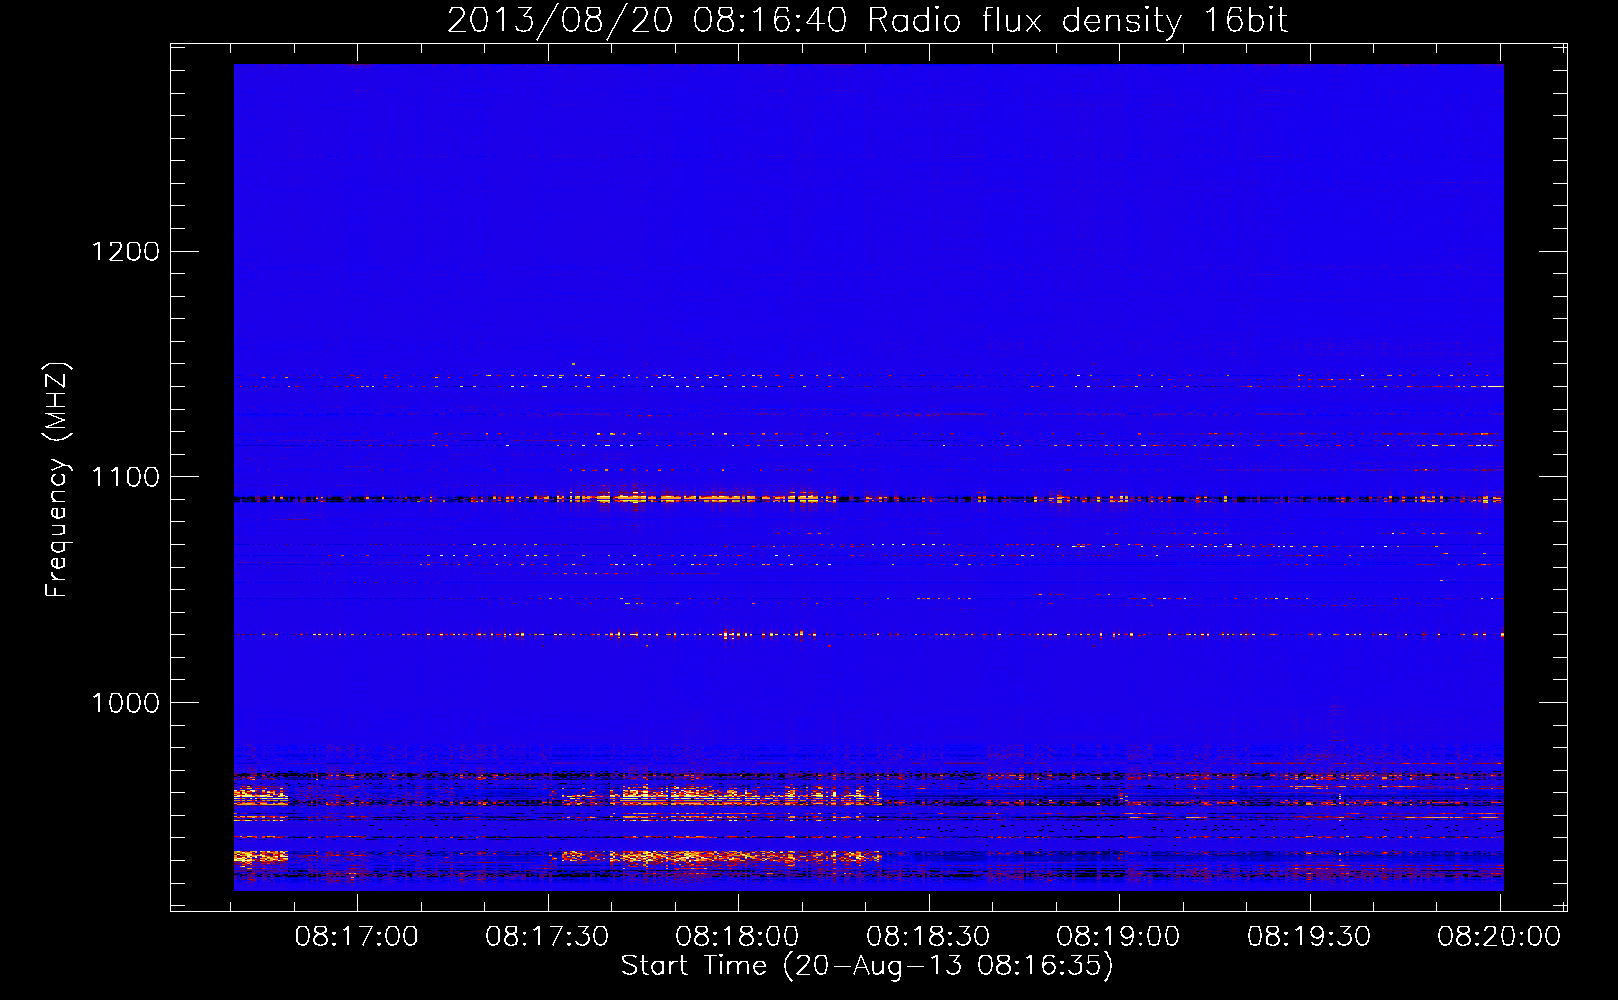This screenshot has height=1000, width=1618.
Task: Select the 1000 frequency tick label
Action: 126,703
